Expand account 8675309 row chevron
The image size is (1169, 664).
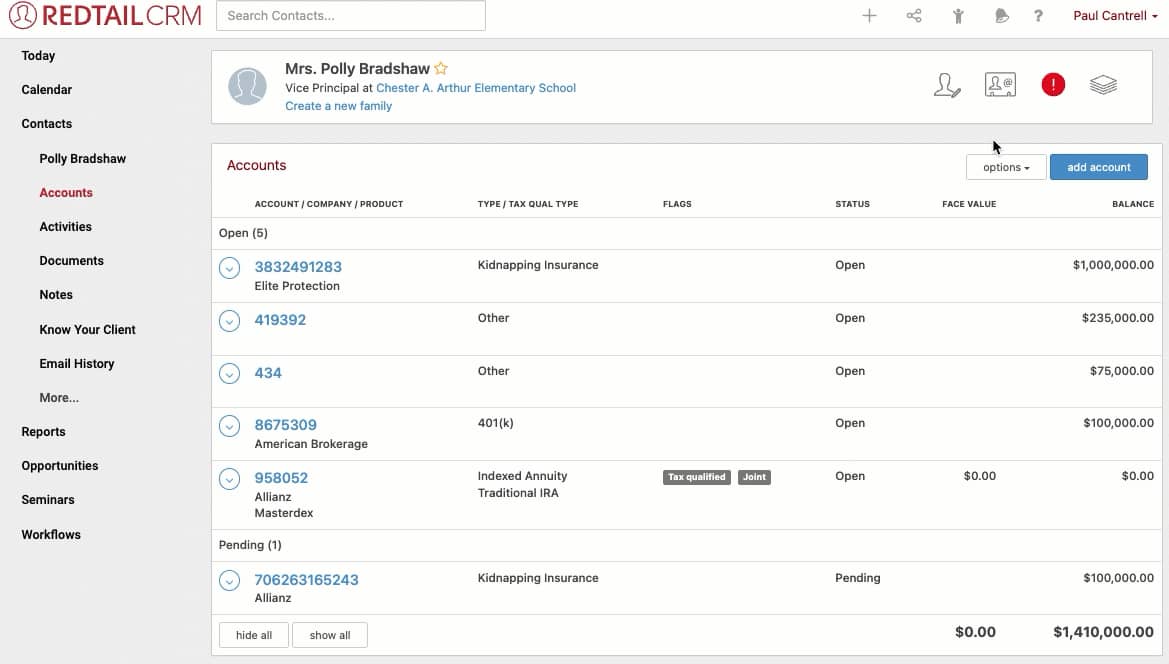[x=230, y=426]
